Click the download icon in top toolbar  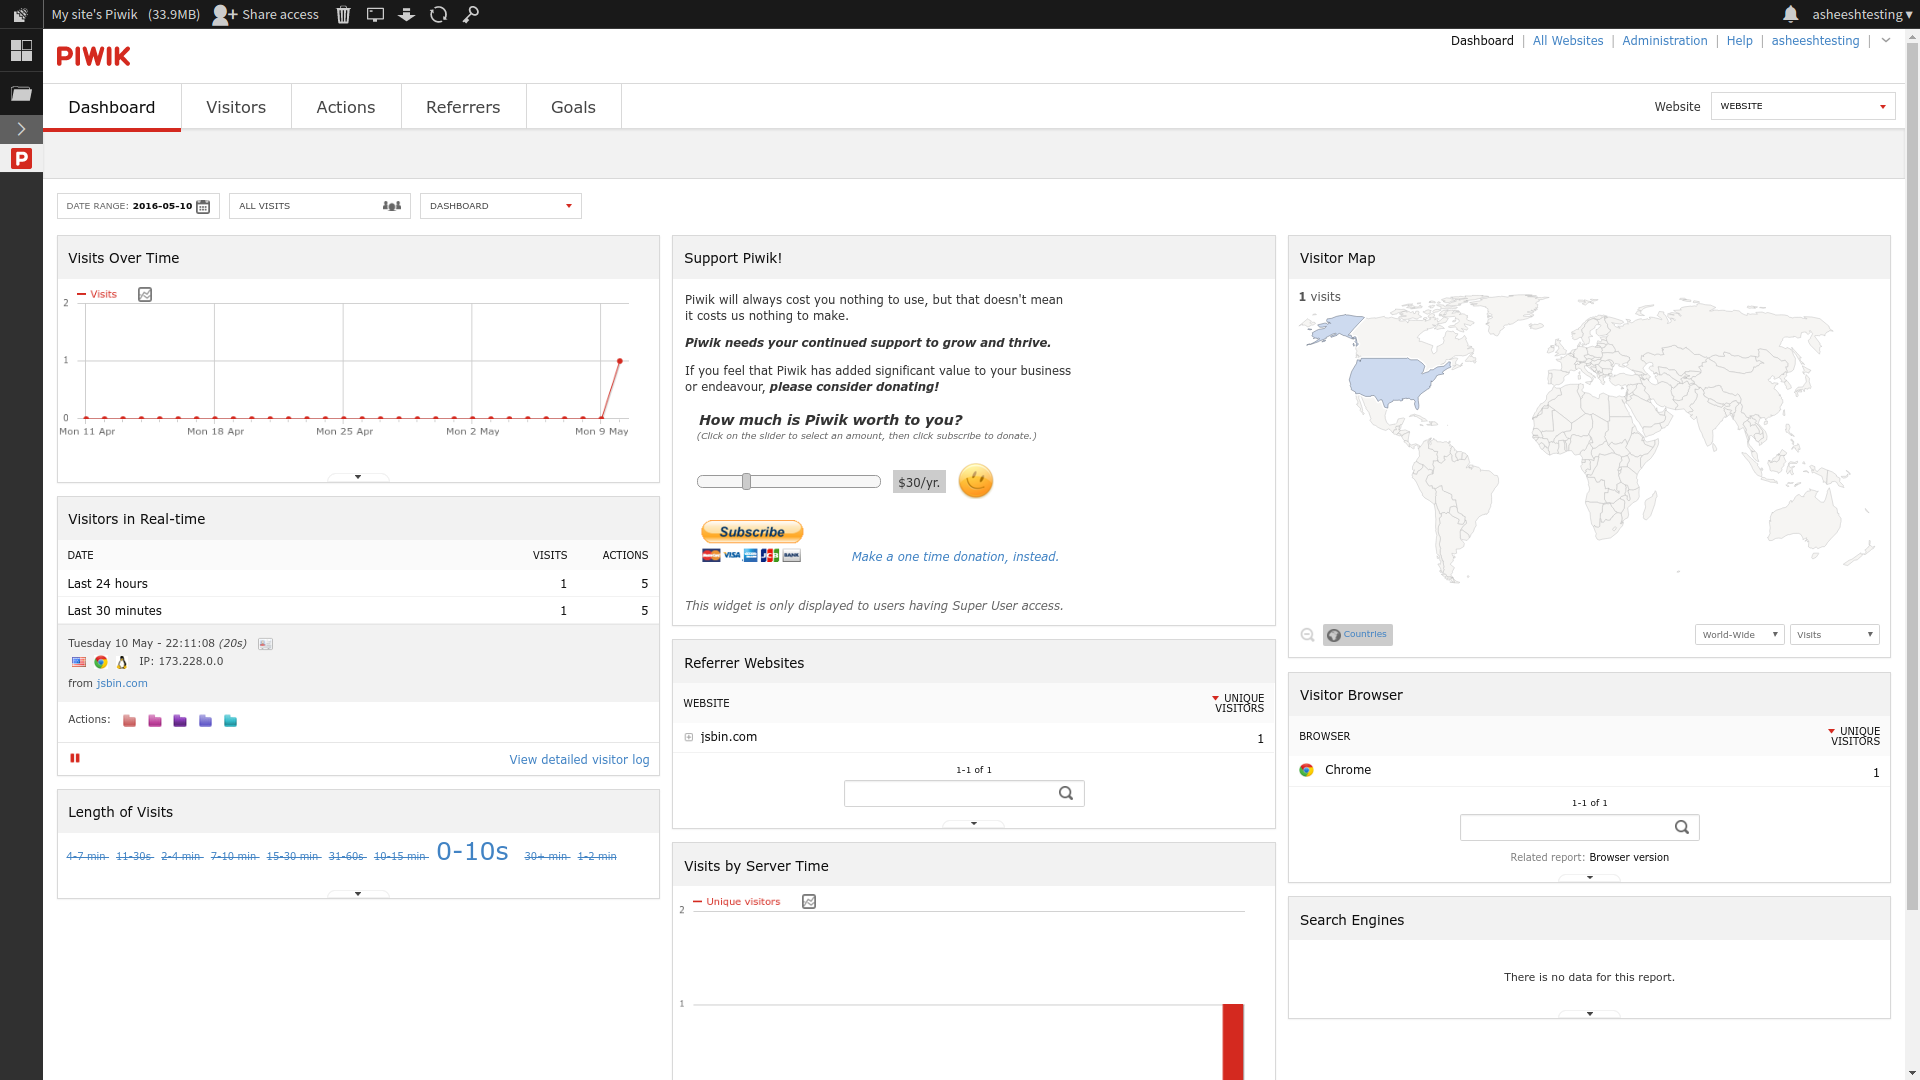click(406, 15)
